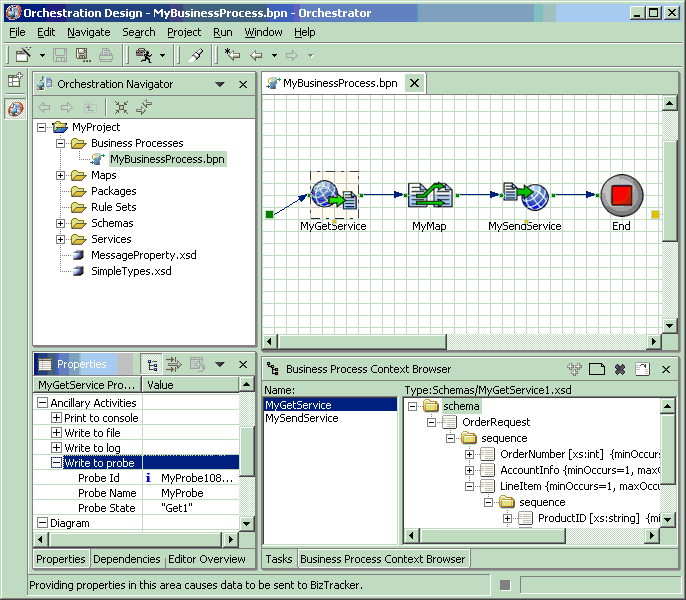Collapse the Ancillary Activities category
This screenshot has height=600, width=686.
[x=42, y=403]
